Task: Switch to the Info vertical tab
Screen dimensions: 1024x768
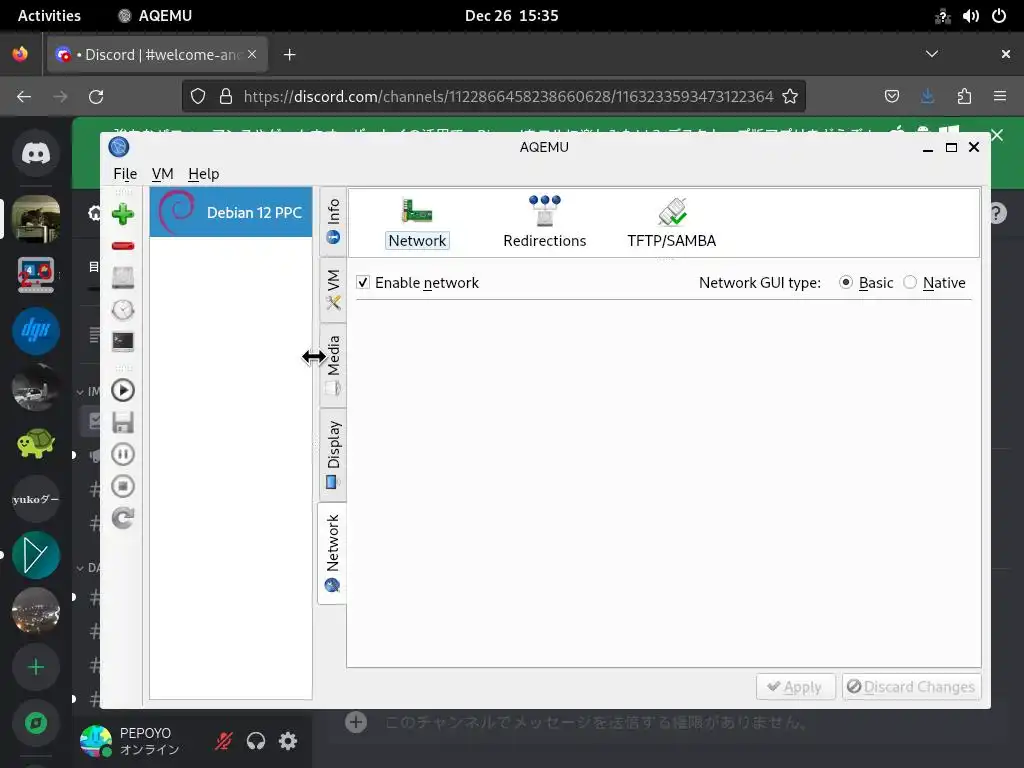Action: tap(333, 221)
